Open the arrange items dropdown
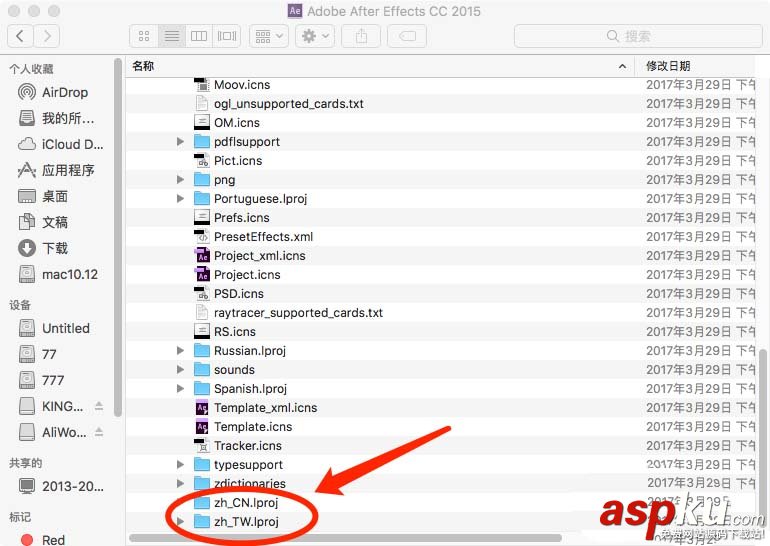770x546 pixels. [x=269, y=36]
